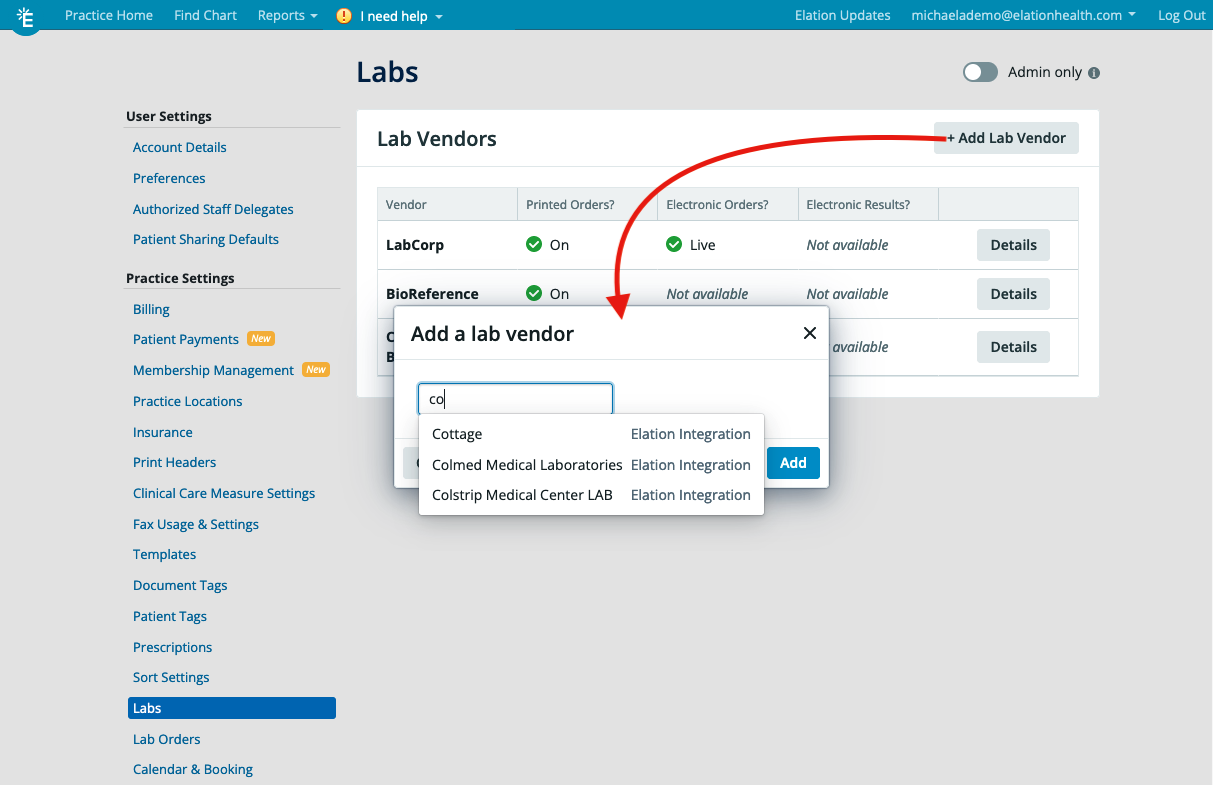Image resolution: width=1213 pixels, height=785 pixels.
Task: Switch to Find Chart
Action: (x=205, y=15)
